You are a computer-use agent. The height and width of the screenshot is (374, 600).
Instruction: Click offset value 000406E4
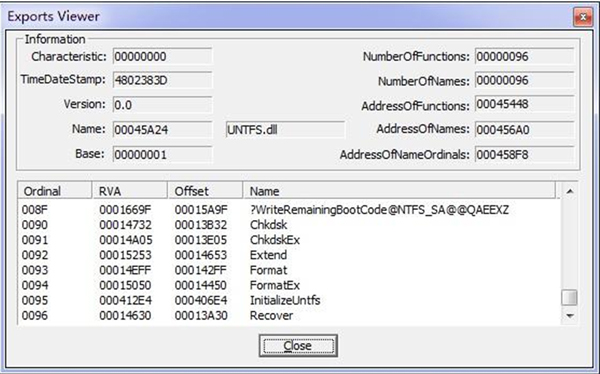tap(201, 300)
